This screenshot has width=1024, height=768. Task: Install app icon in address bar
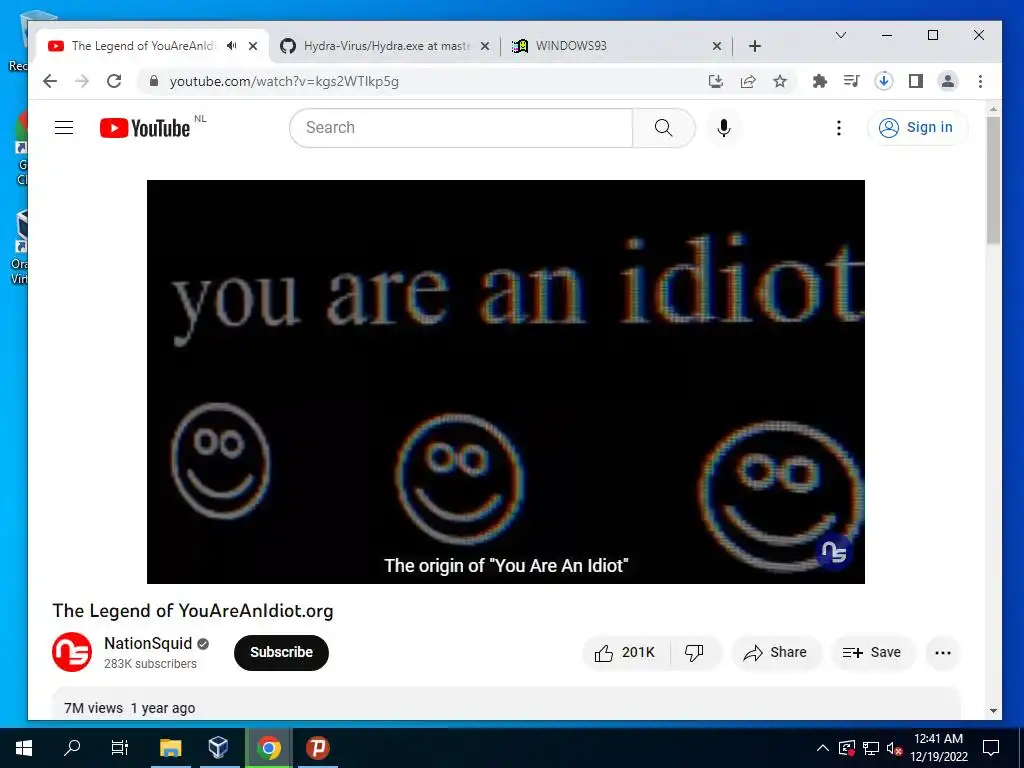click(x=716, y=81)
